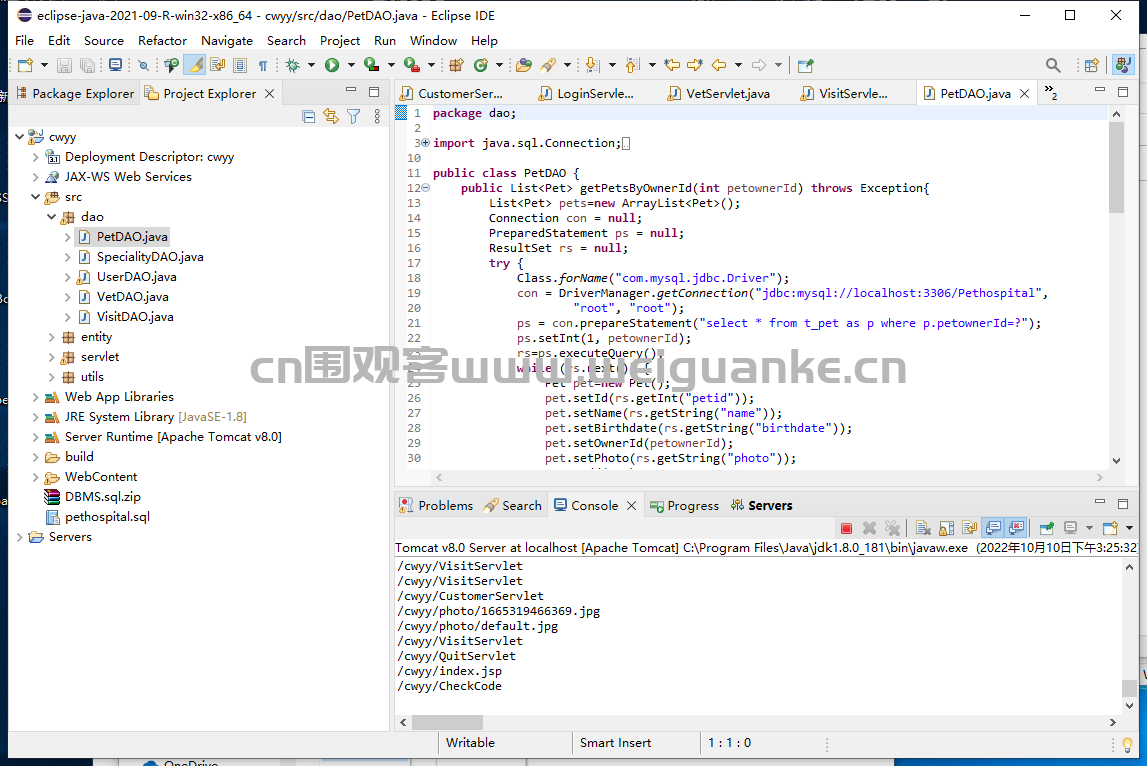1147x766 pixels.
Task: Expand the WebContent folder
Action: pos(35,477)
